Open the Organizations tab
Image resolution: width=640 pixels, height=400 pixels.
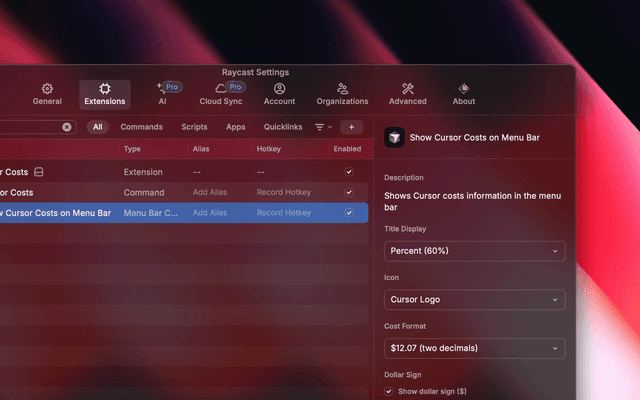342,94
